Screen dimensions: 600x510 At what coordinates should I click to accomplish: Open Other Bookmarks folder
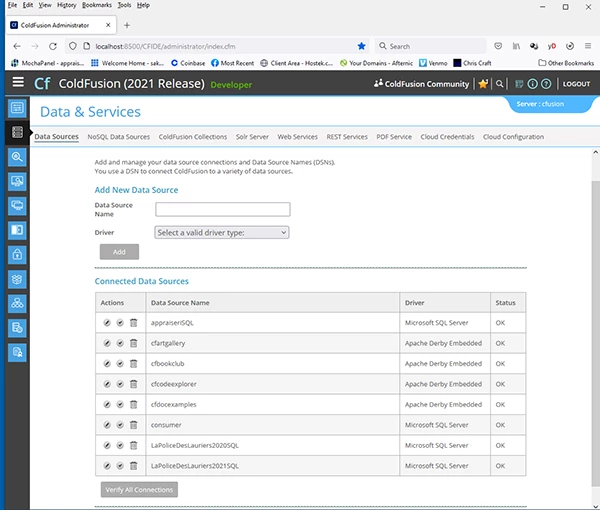point(566,63)
